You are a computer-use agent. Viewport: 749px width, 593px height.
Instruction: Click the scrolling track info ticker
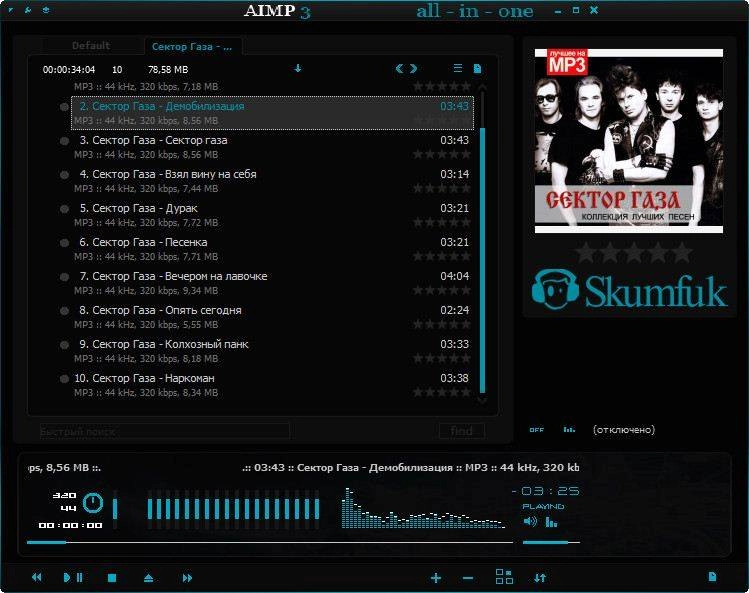pos(303,467)
